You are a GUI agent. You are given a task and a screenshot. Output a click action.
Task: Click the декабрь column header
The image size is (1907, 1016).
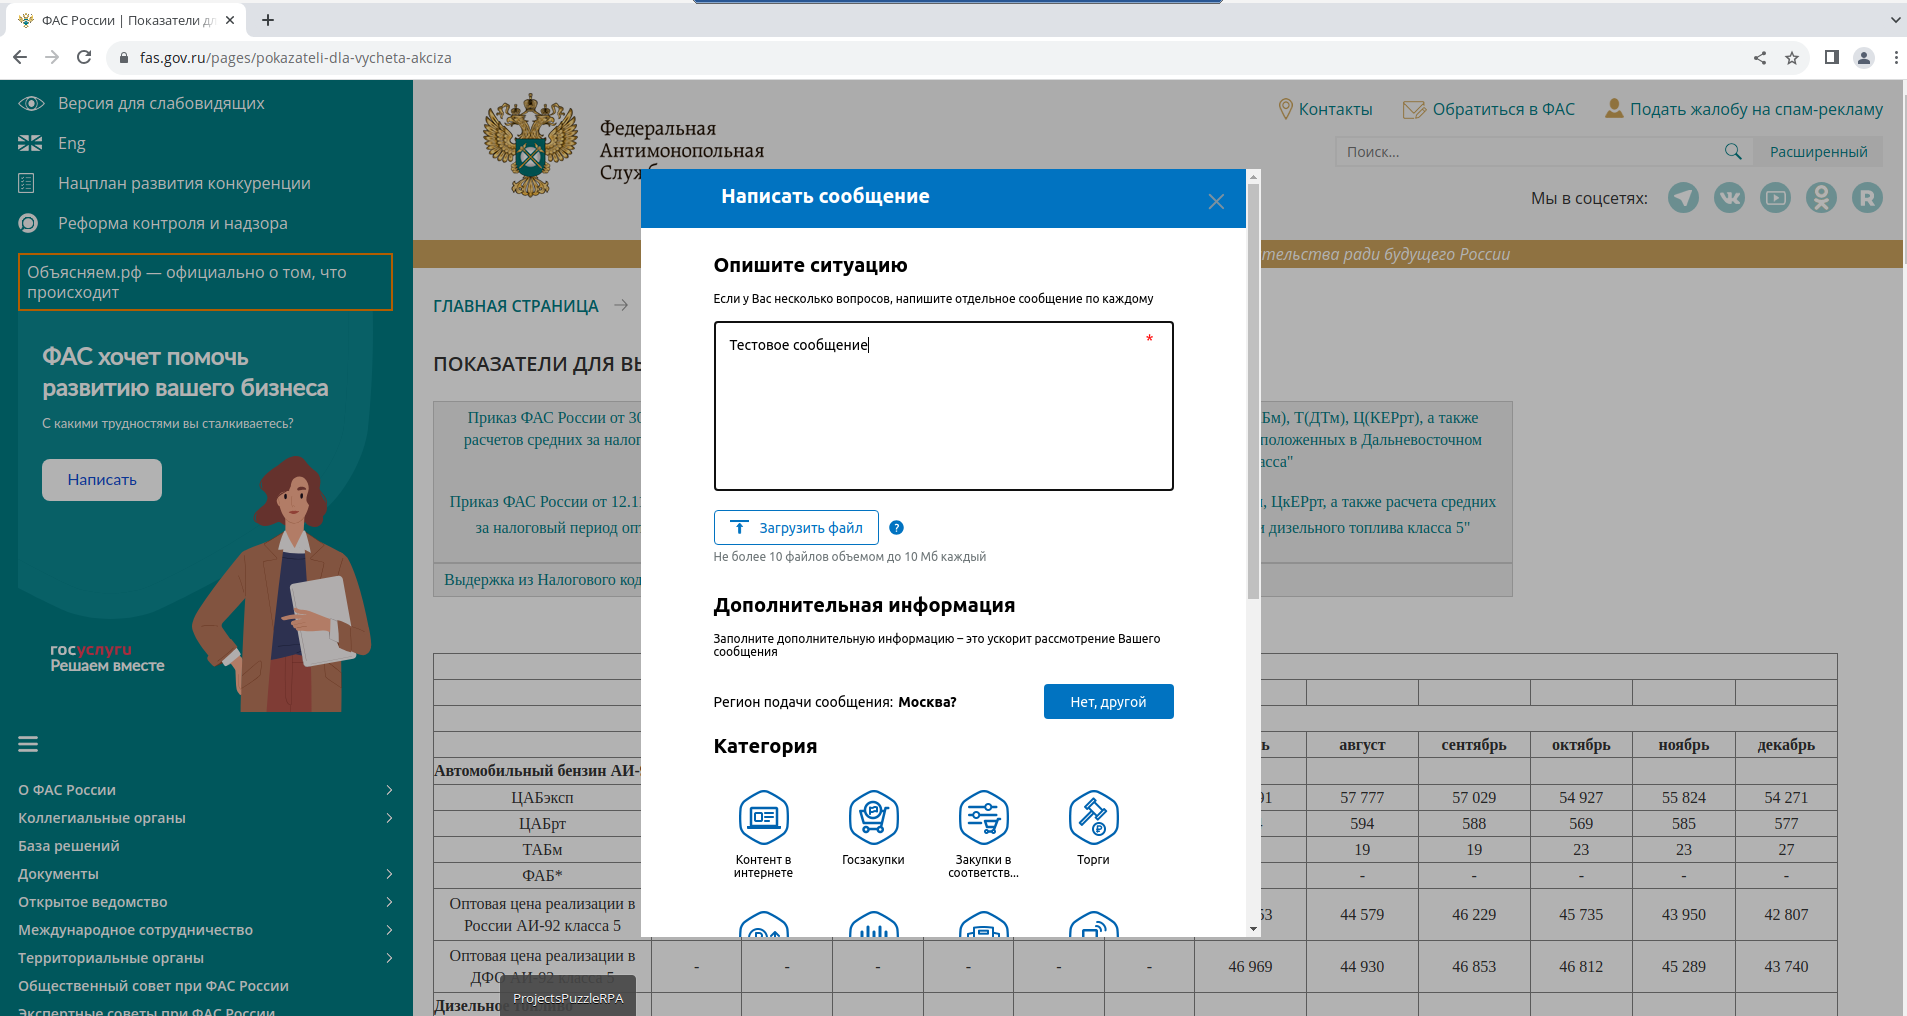pos(1786,745)
